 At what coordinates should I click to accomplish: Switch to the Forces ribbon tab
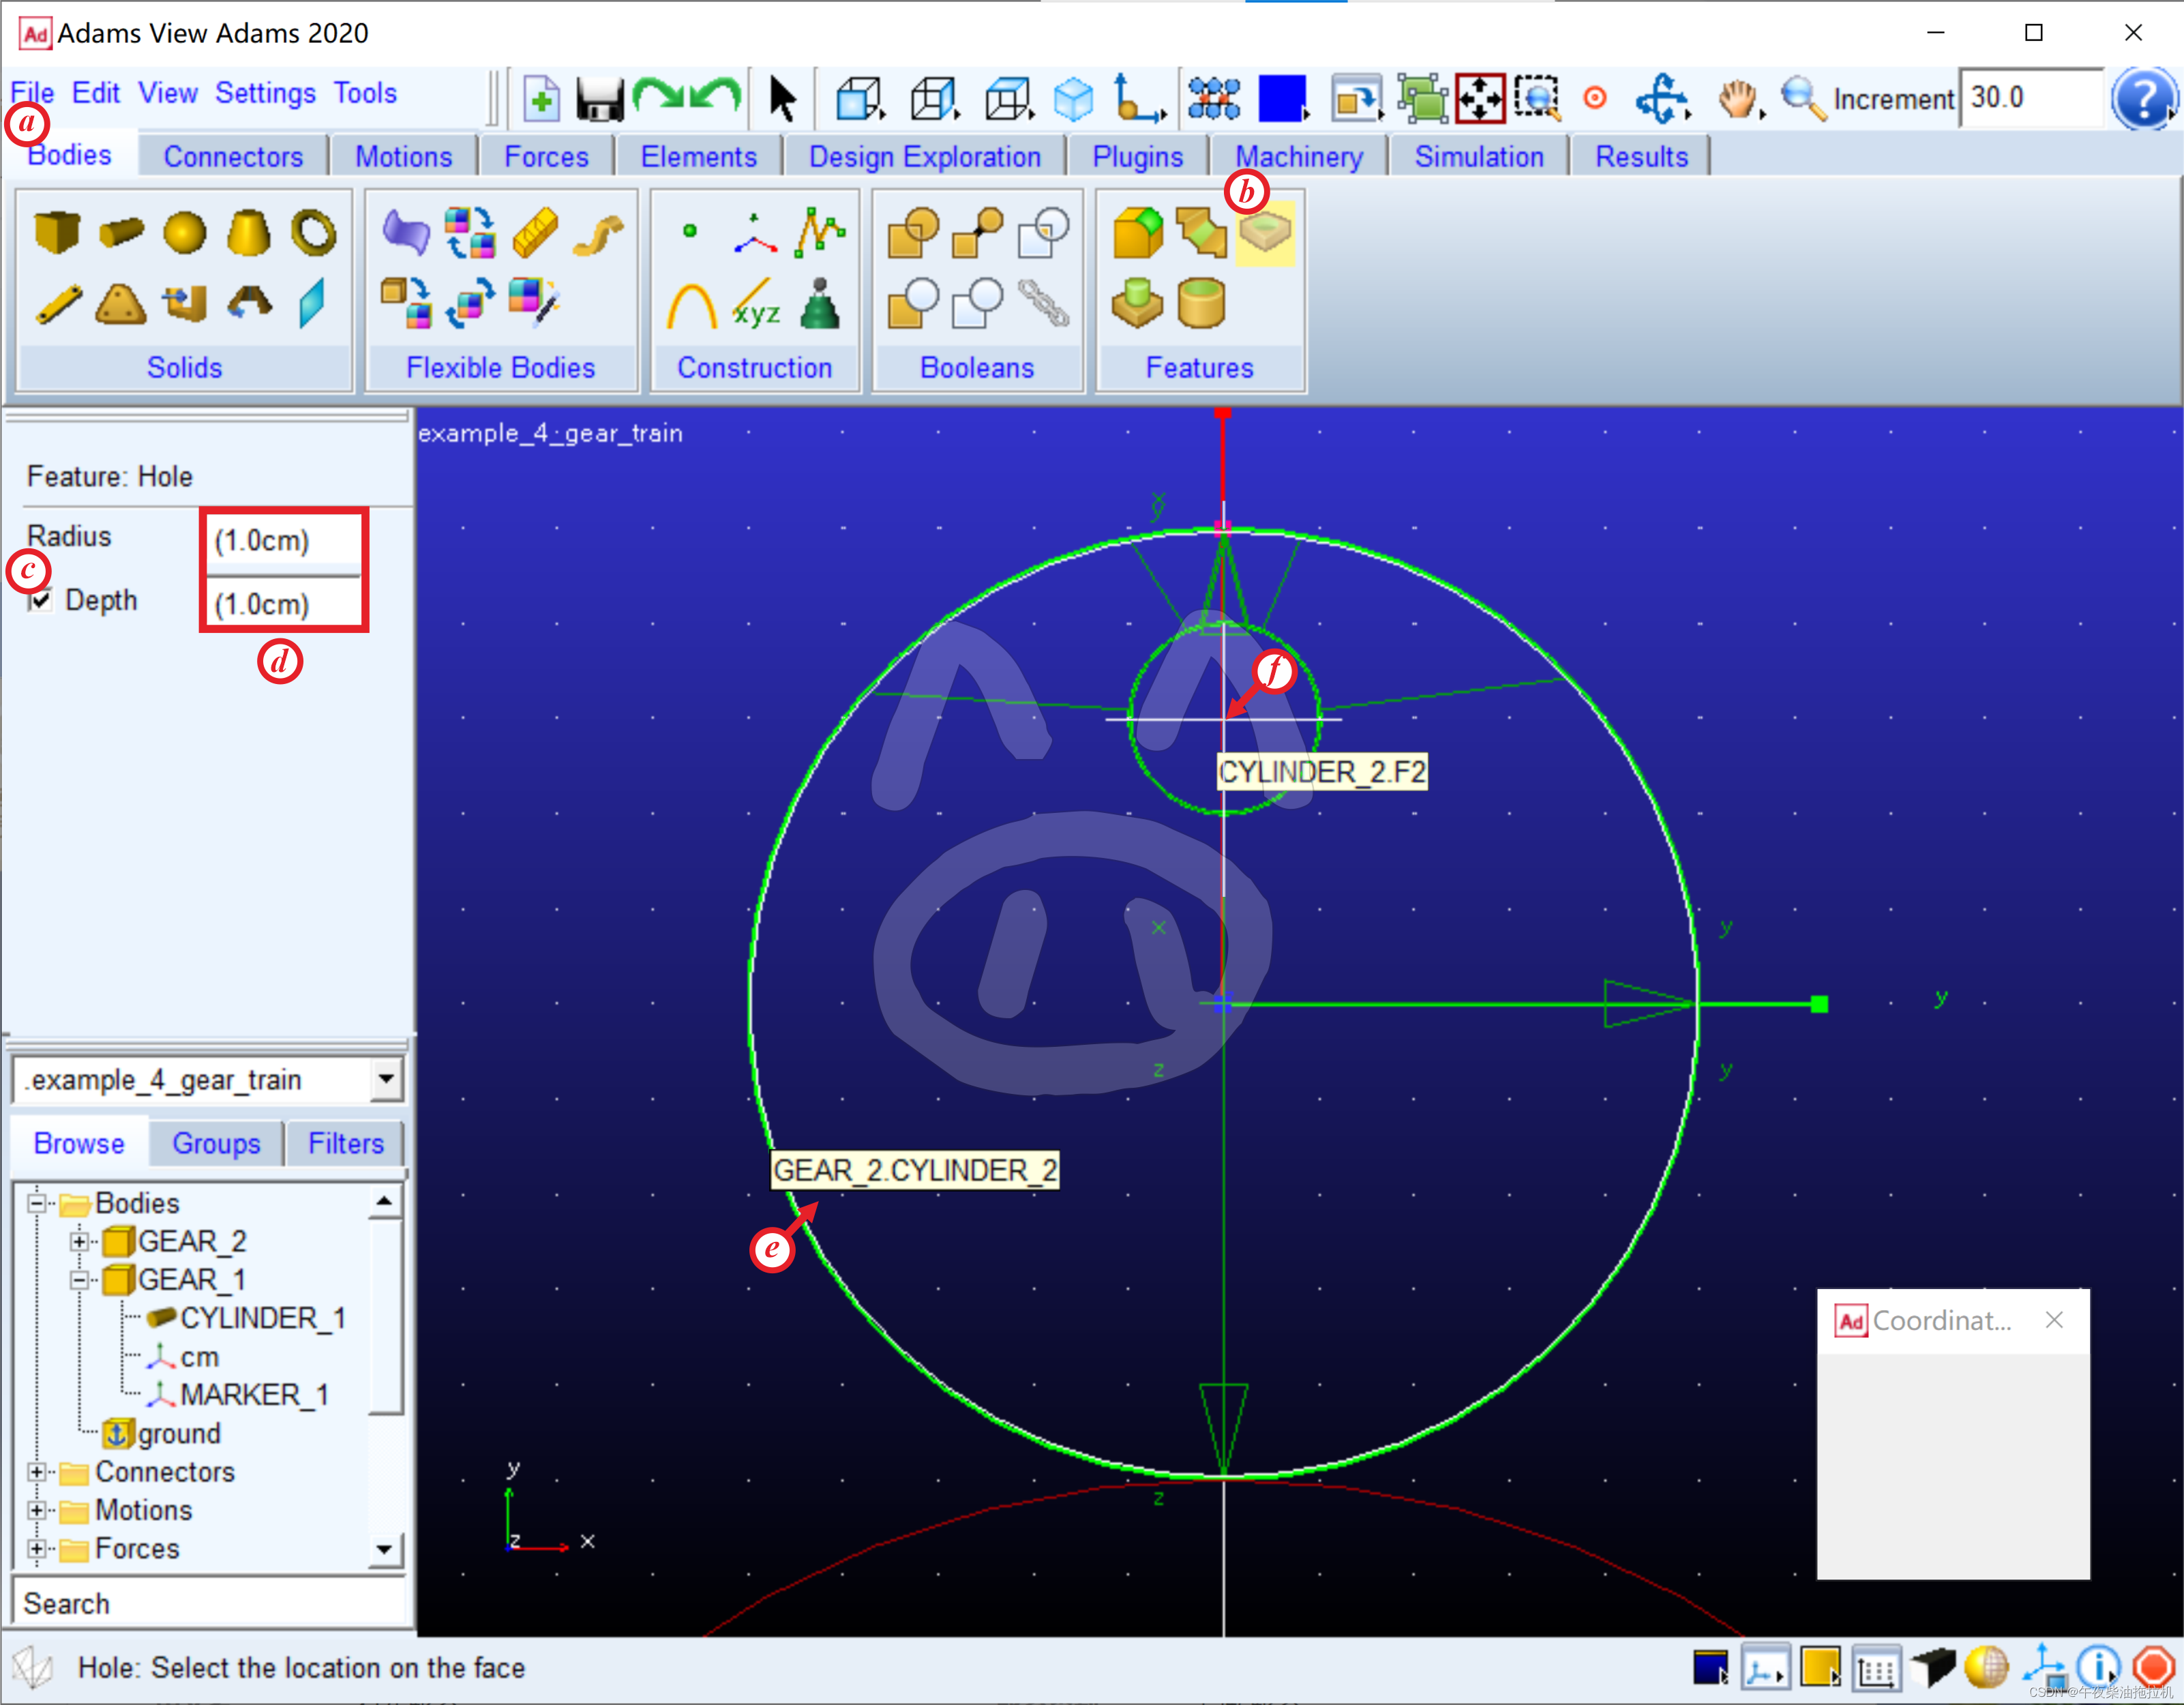pyautogui.click(x=546, y=157)
